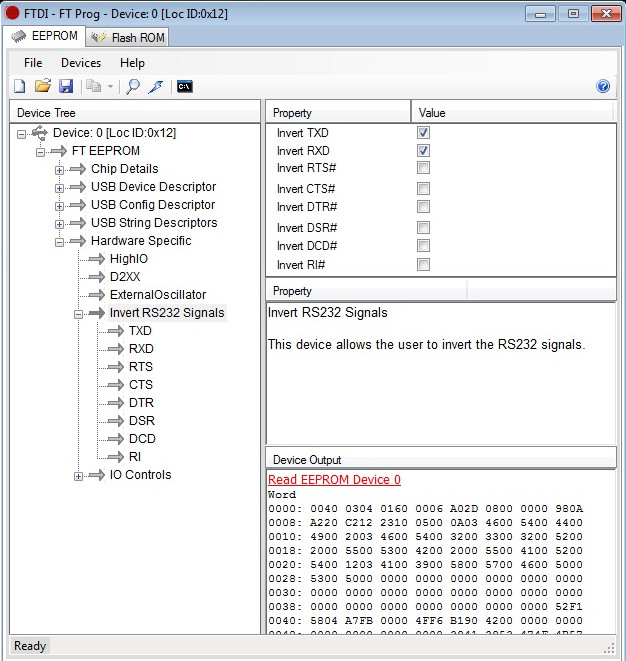Click the Device Output panel header
Viewport: 626px width, 661px height.
(x=441, y=459)
